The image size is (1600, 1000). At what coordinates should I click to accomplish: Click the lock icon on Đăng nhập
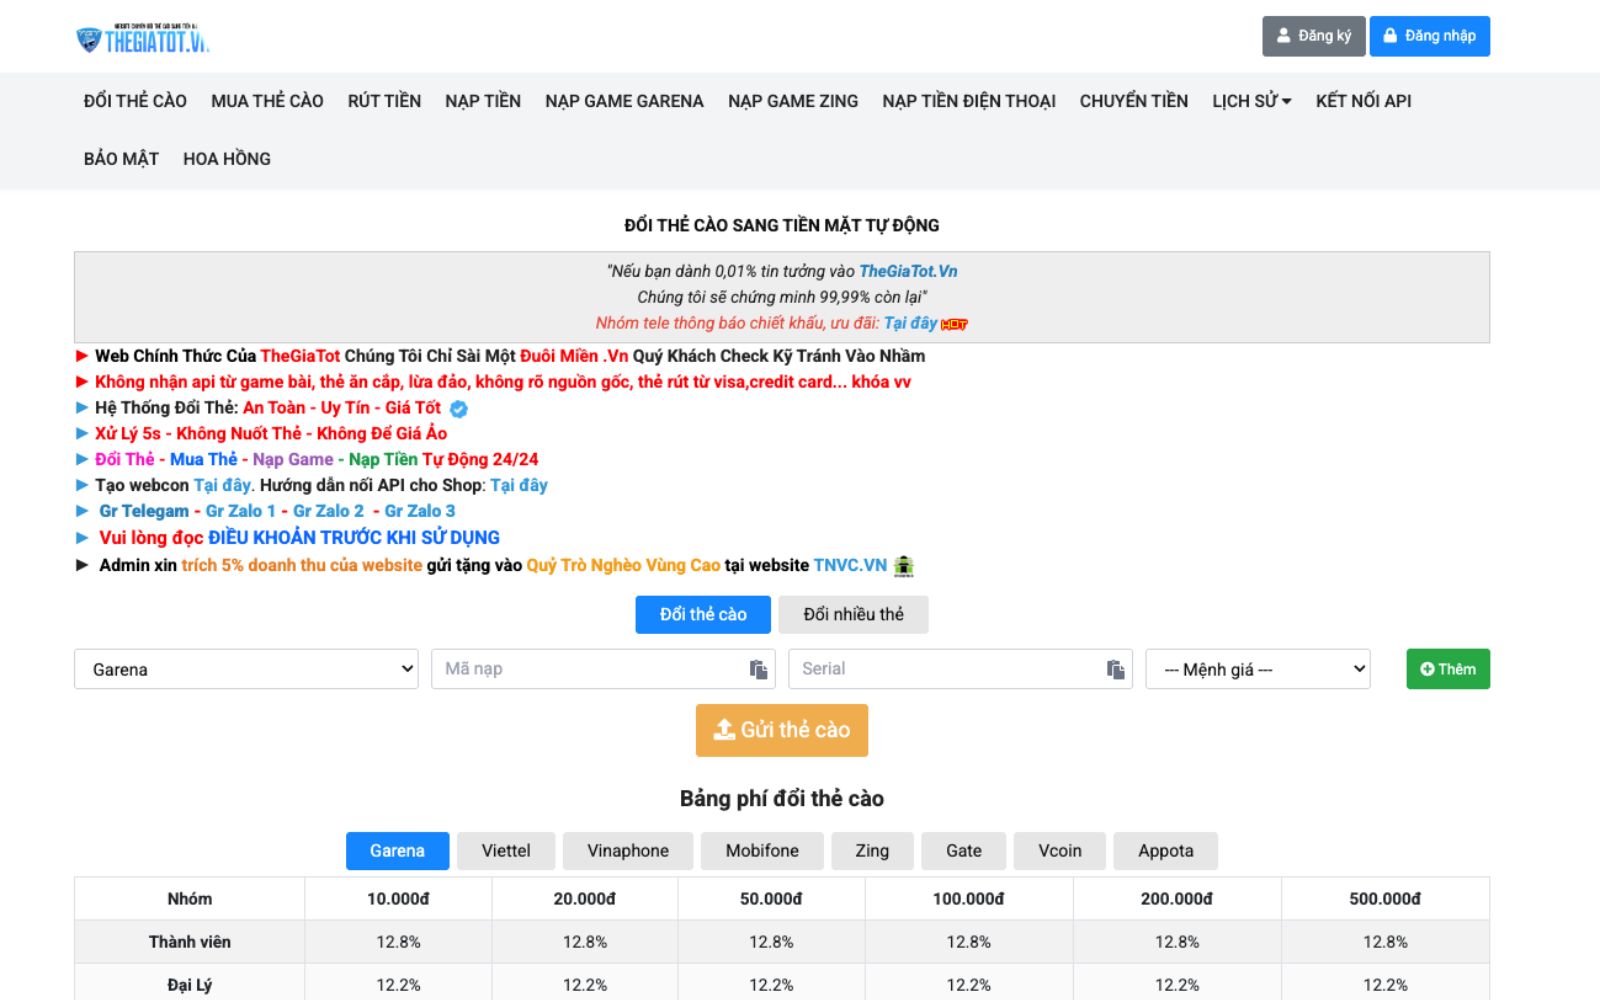click(1390, 35)
